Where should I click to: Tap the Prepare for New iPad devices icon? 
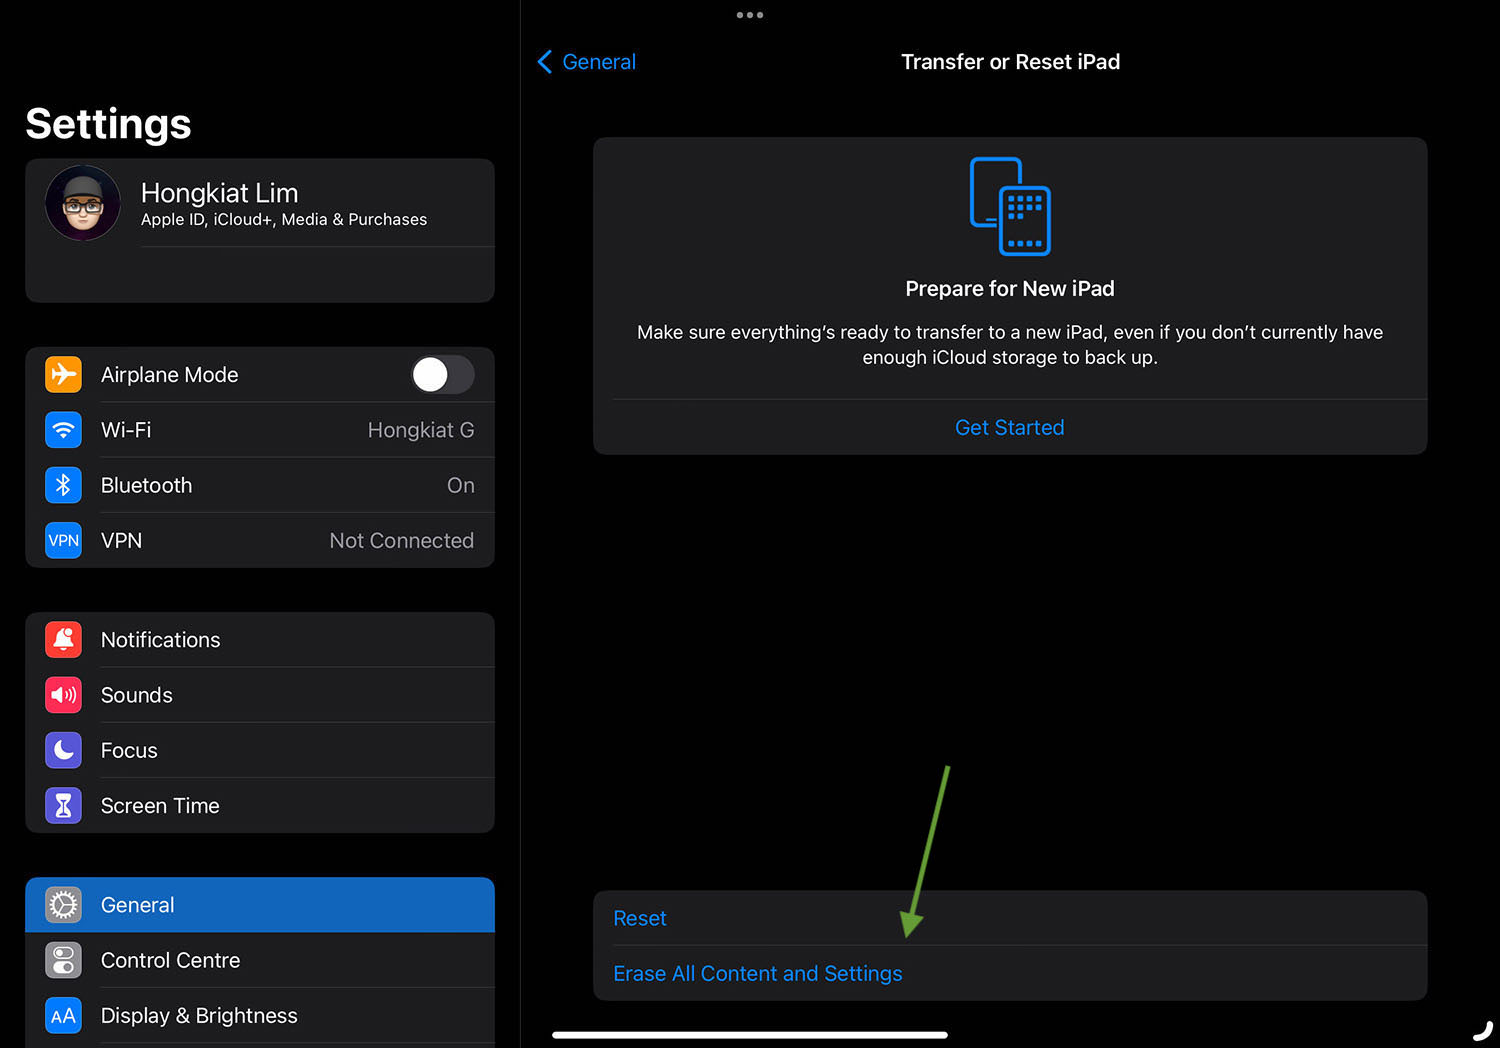(1010, 206)
